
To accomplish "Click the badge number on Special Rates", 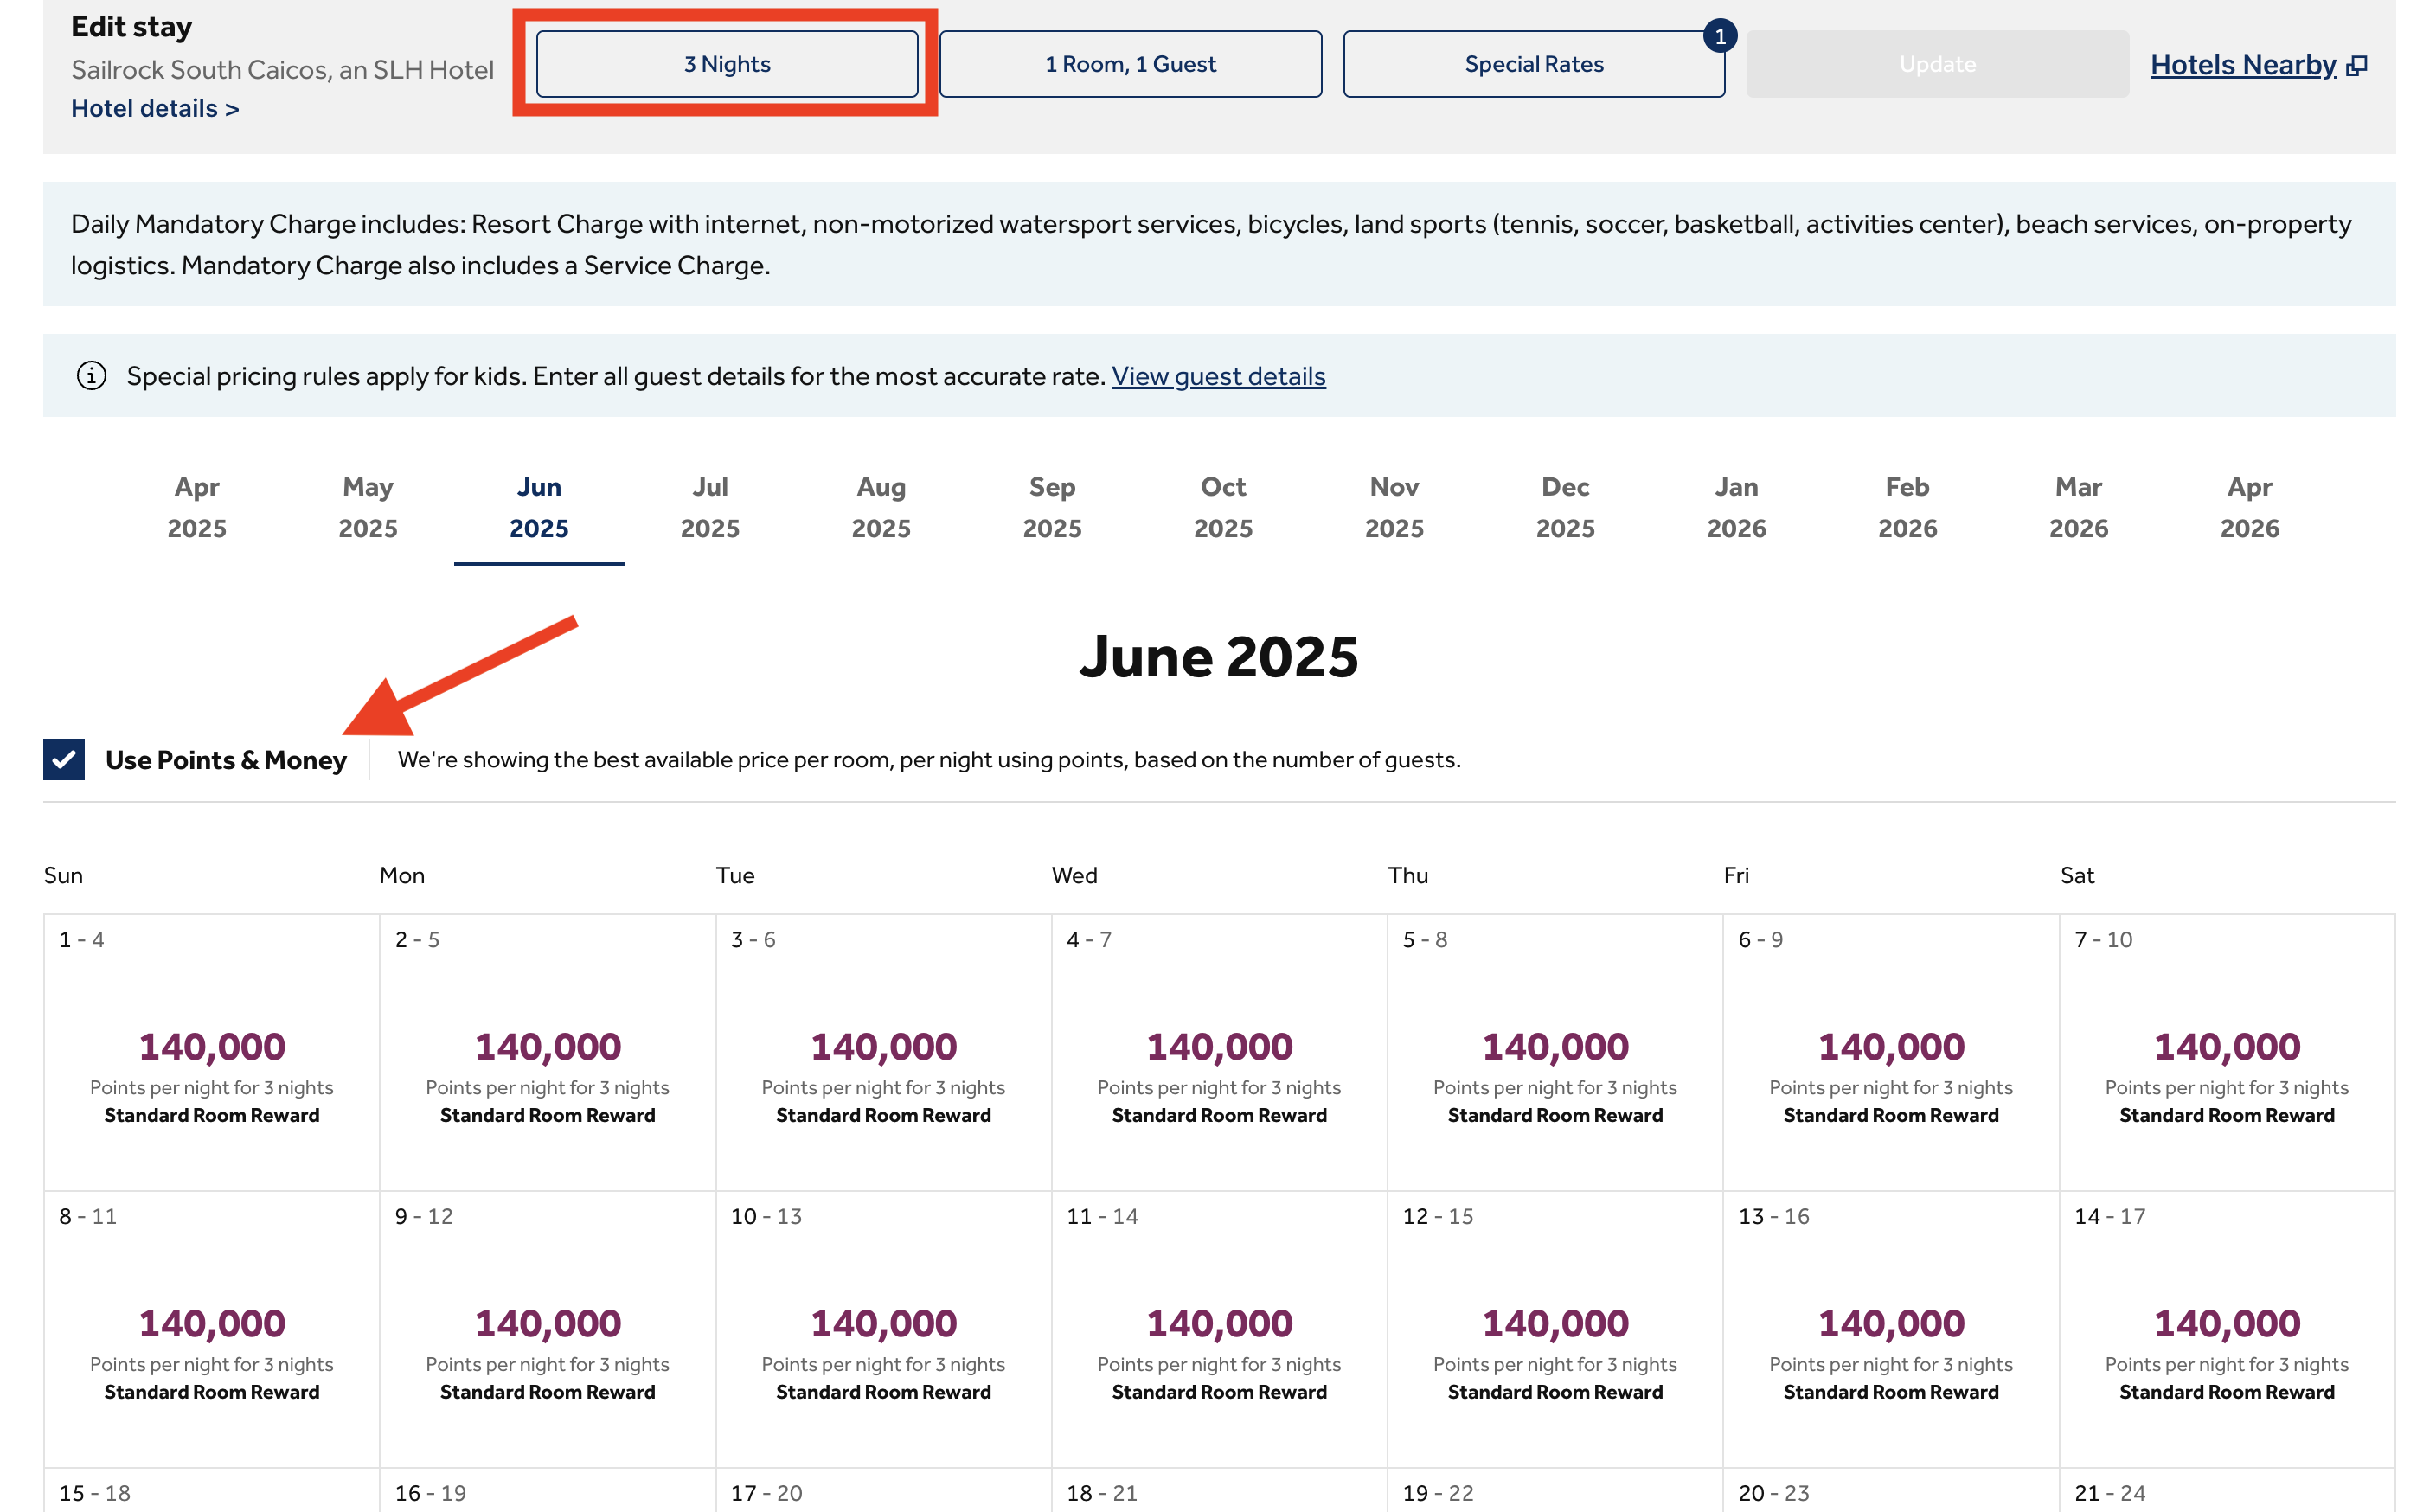I will (x=1719, y=37).
